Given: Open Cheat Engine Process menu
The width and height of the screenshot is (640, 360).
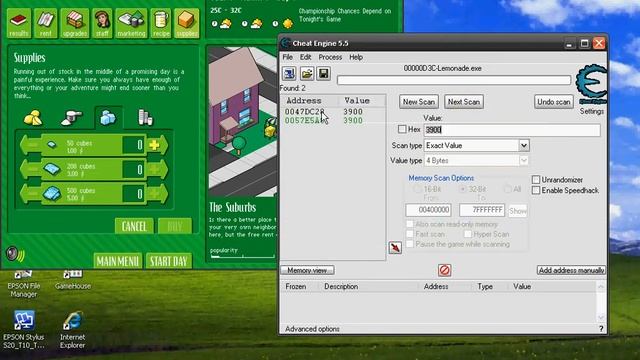Looking at the screenshot, I should (x=330, y=57).
